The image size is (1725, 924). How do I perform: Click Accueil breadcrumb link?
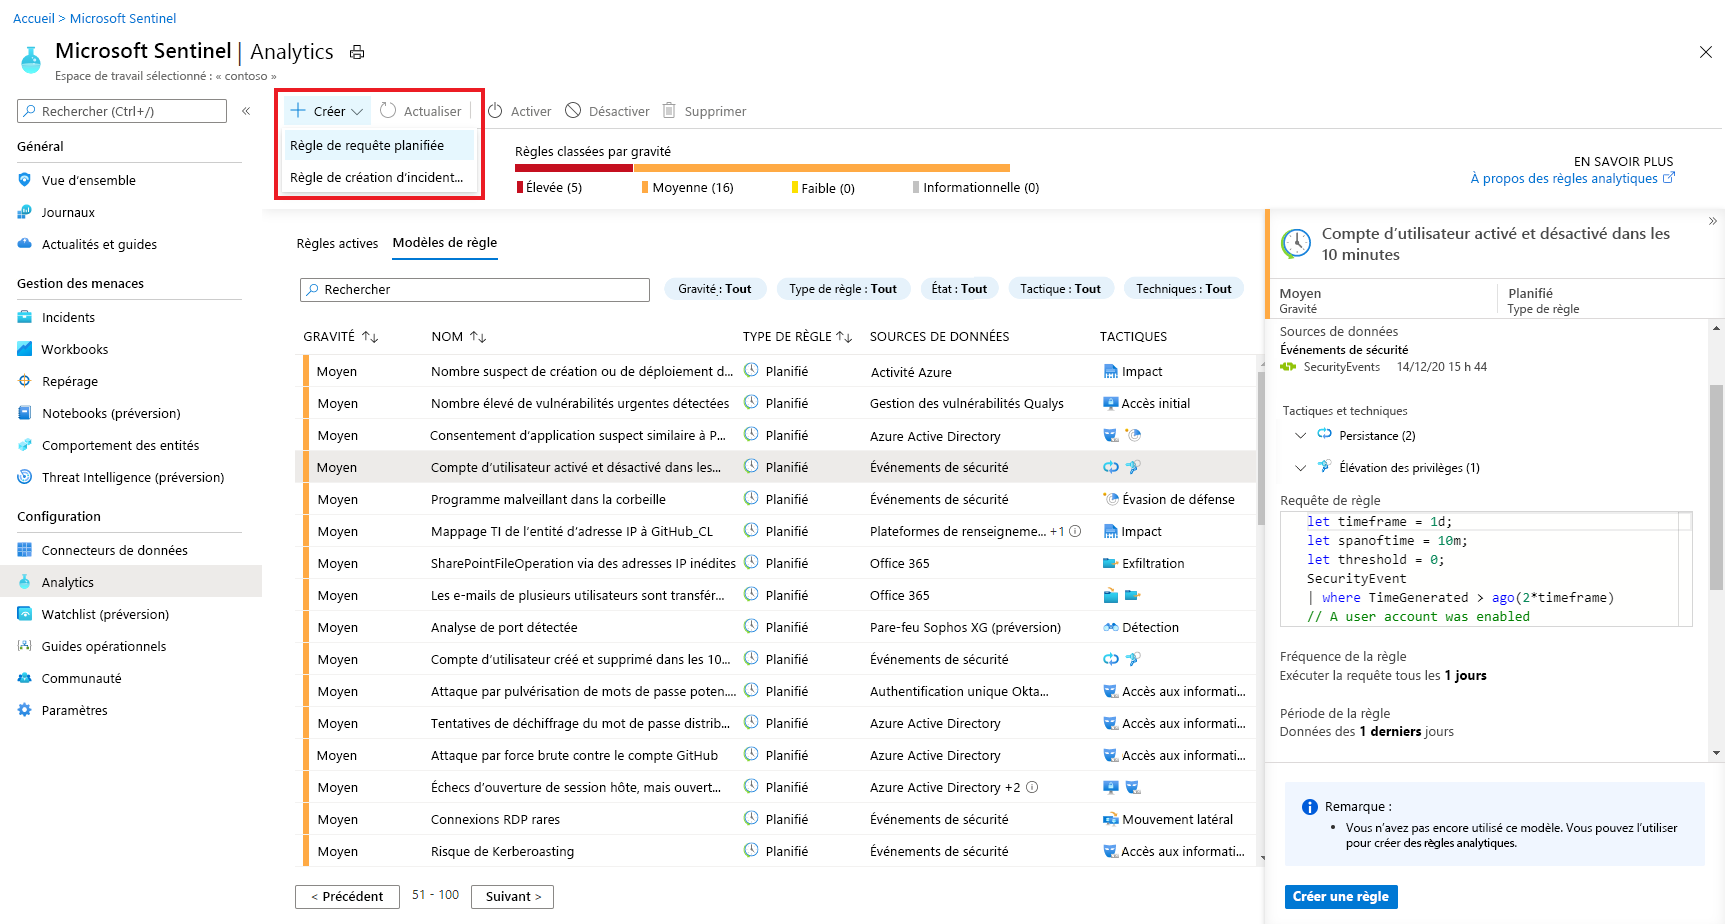point(34,18)
